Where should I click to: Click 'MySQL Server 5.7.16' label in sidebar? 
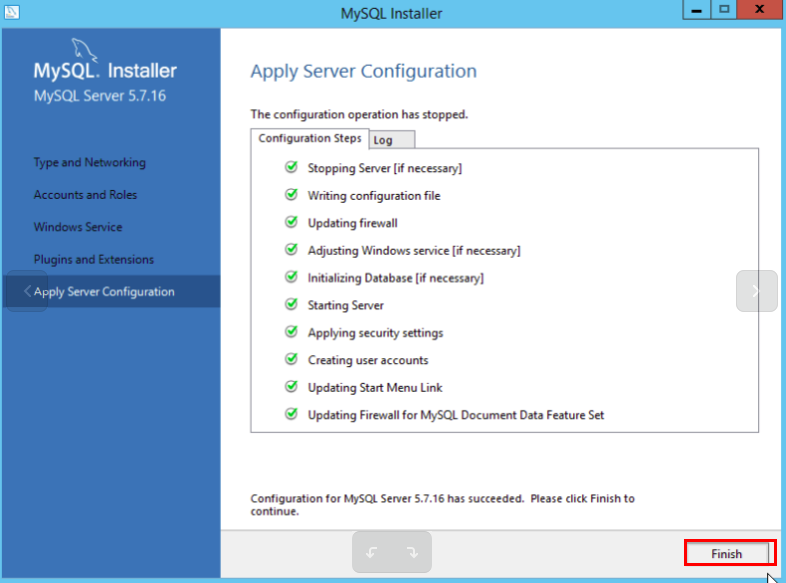100,96
